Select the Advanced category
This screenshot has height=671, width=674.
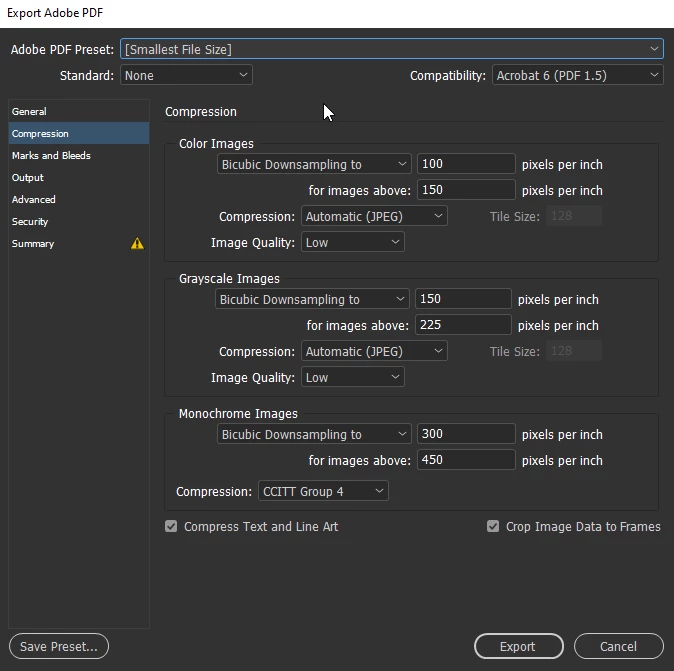tap(79, 199)
